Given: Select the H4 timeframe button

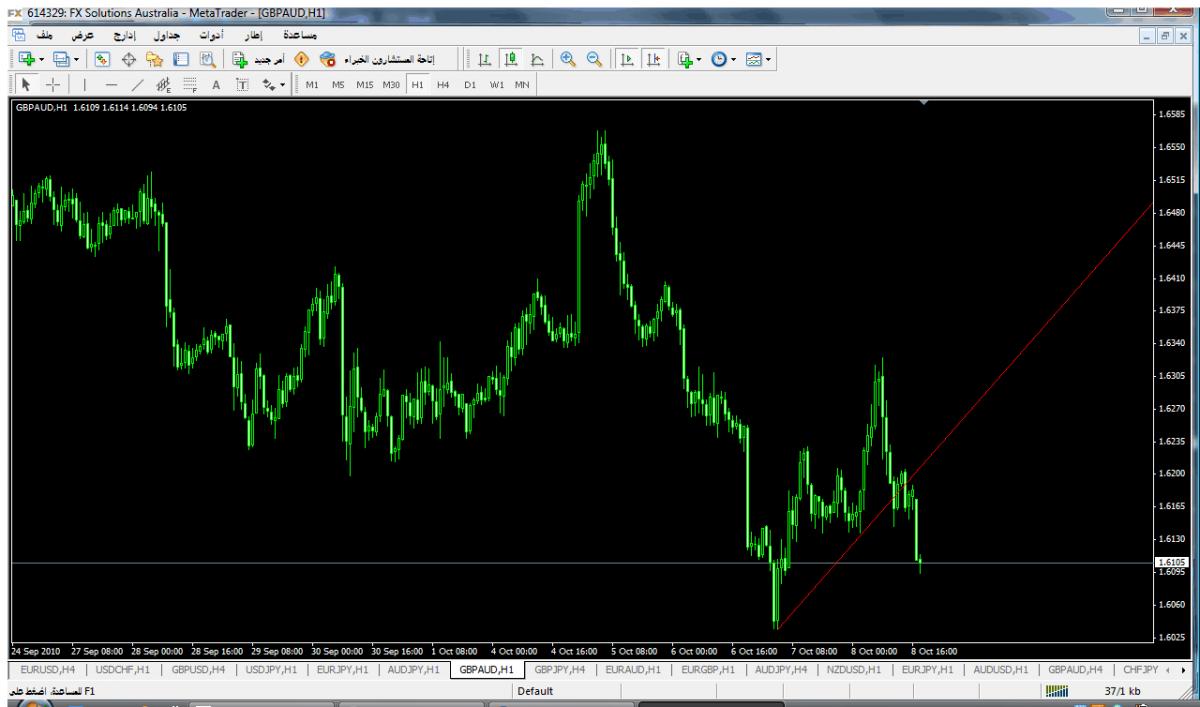Looking at the screenshot, I should [442, 85].
